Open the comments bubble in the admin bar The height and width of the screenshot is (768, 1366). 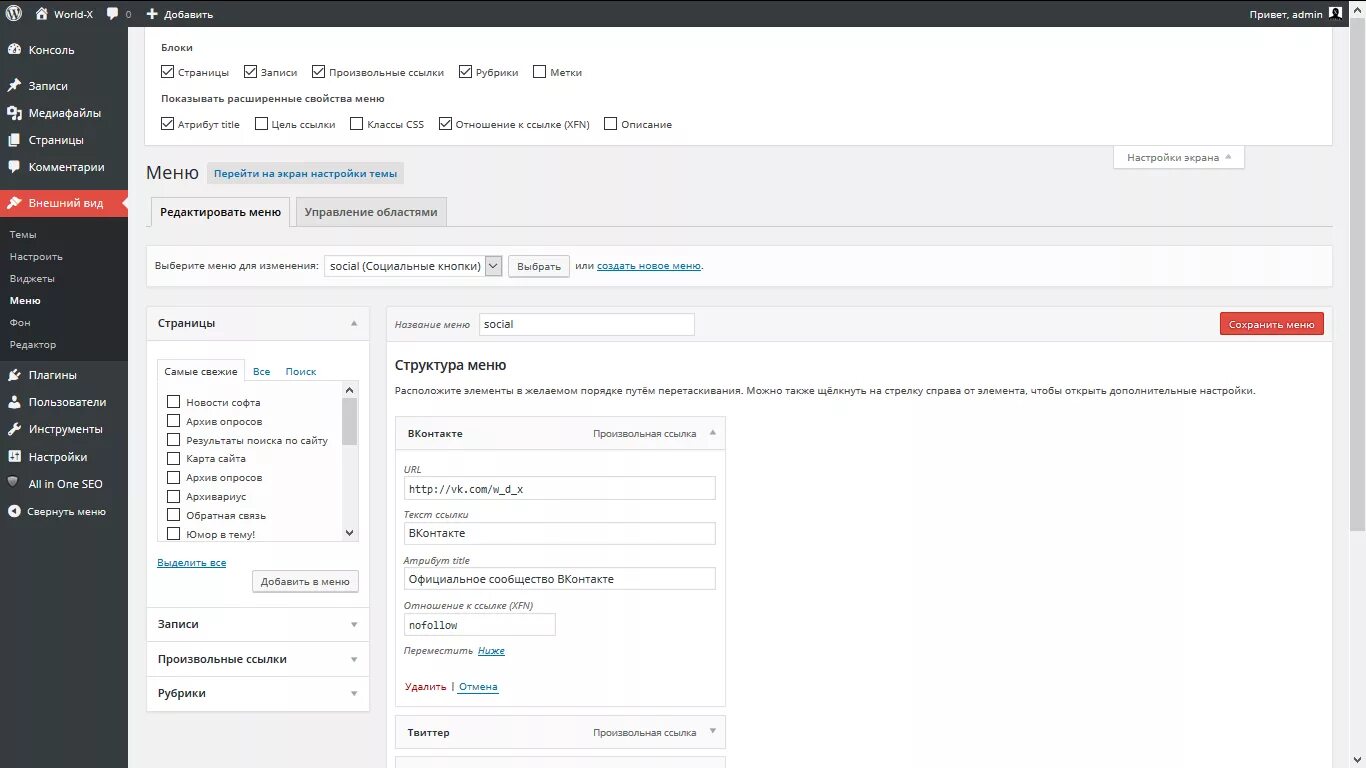[x=113, y=14]
